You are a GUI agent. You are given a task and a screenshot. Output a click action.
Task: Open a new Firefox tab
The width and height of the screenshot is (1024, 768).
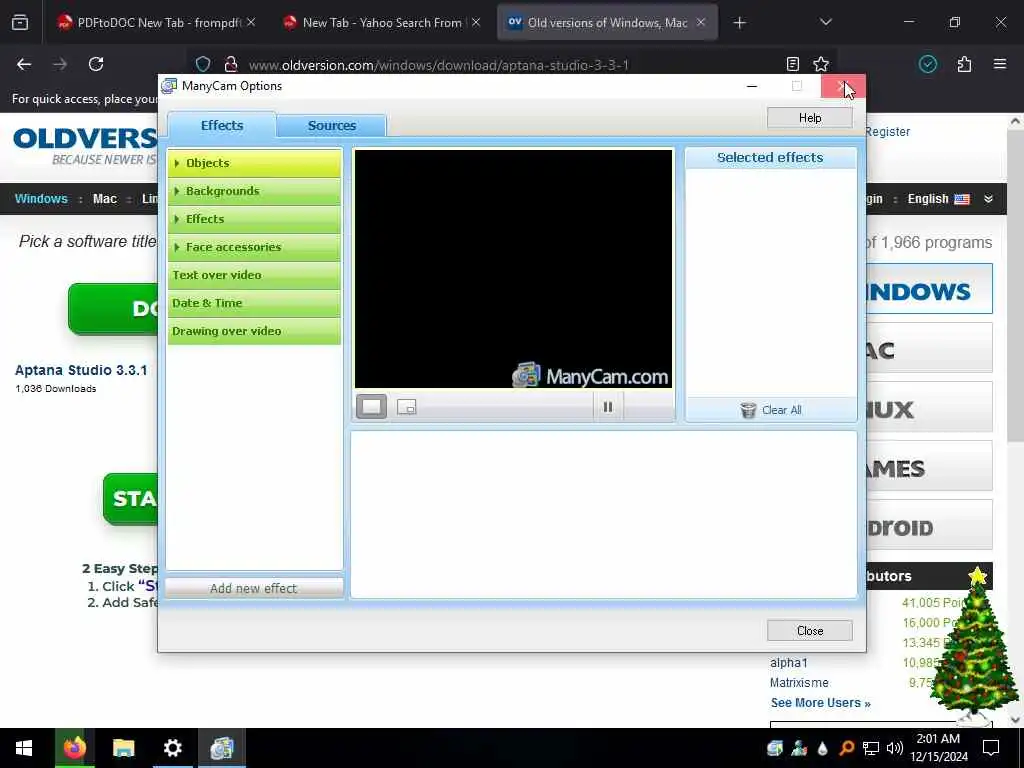739,23
